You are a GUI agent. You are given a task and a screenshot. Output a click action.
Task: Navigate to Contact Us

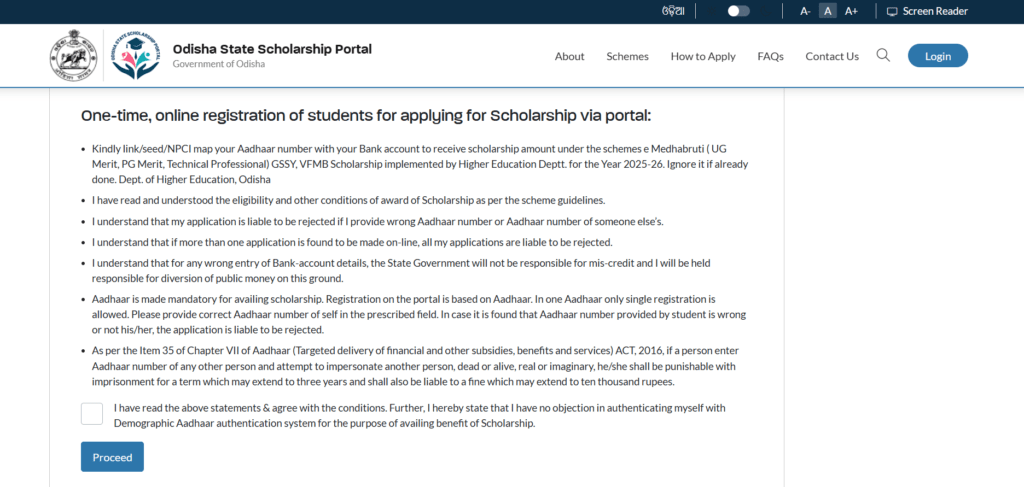pyautogui.click(x=832, y=56)
